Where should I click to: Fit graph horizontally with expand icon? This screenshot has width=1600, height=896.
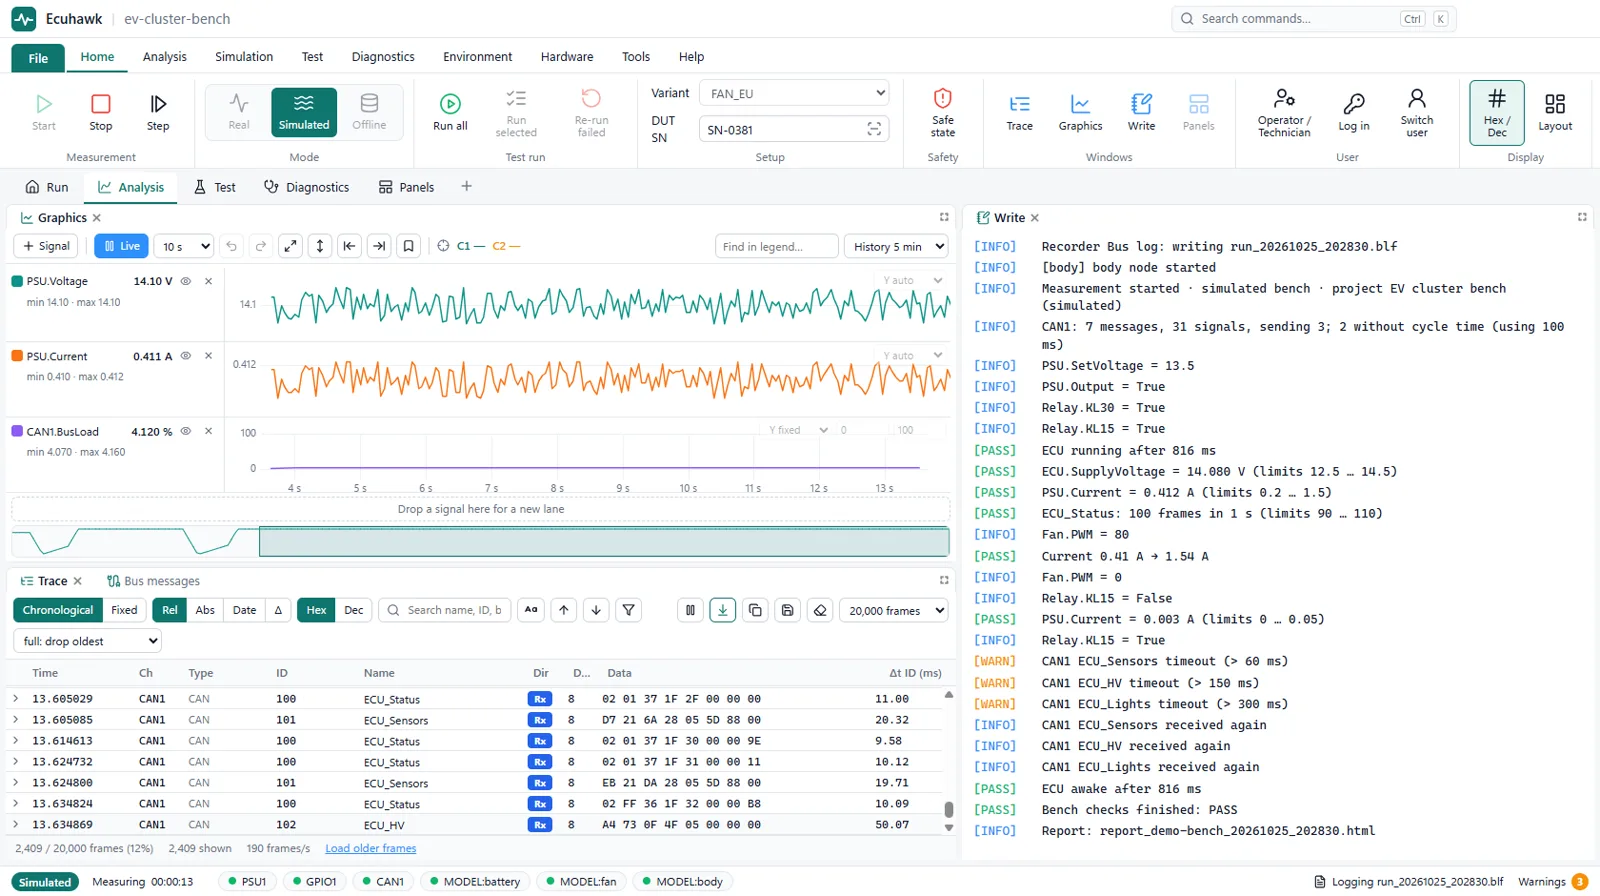pos(290,246)
